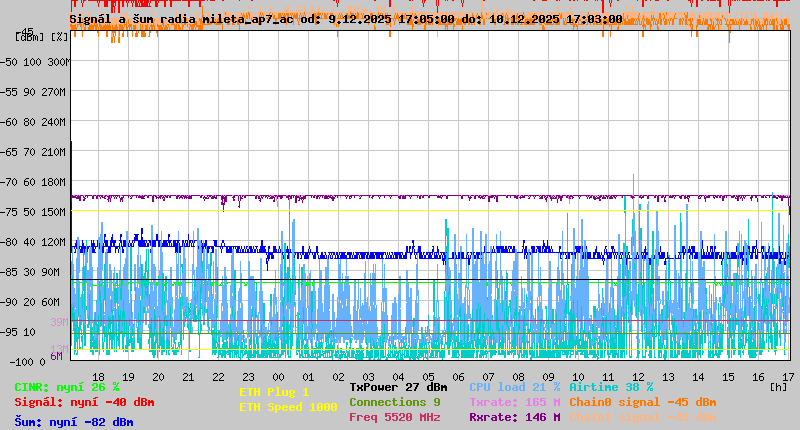Click the Connections 9 legend entry

[394, 402]
